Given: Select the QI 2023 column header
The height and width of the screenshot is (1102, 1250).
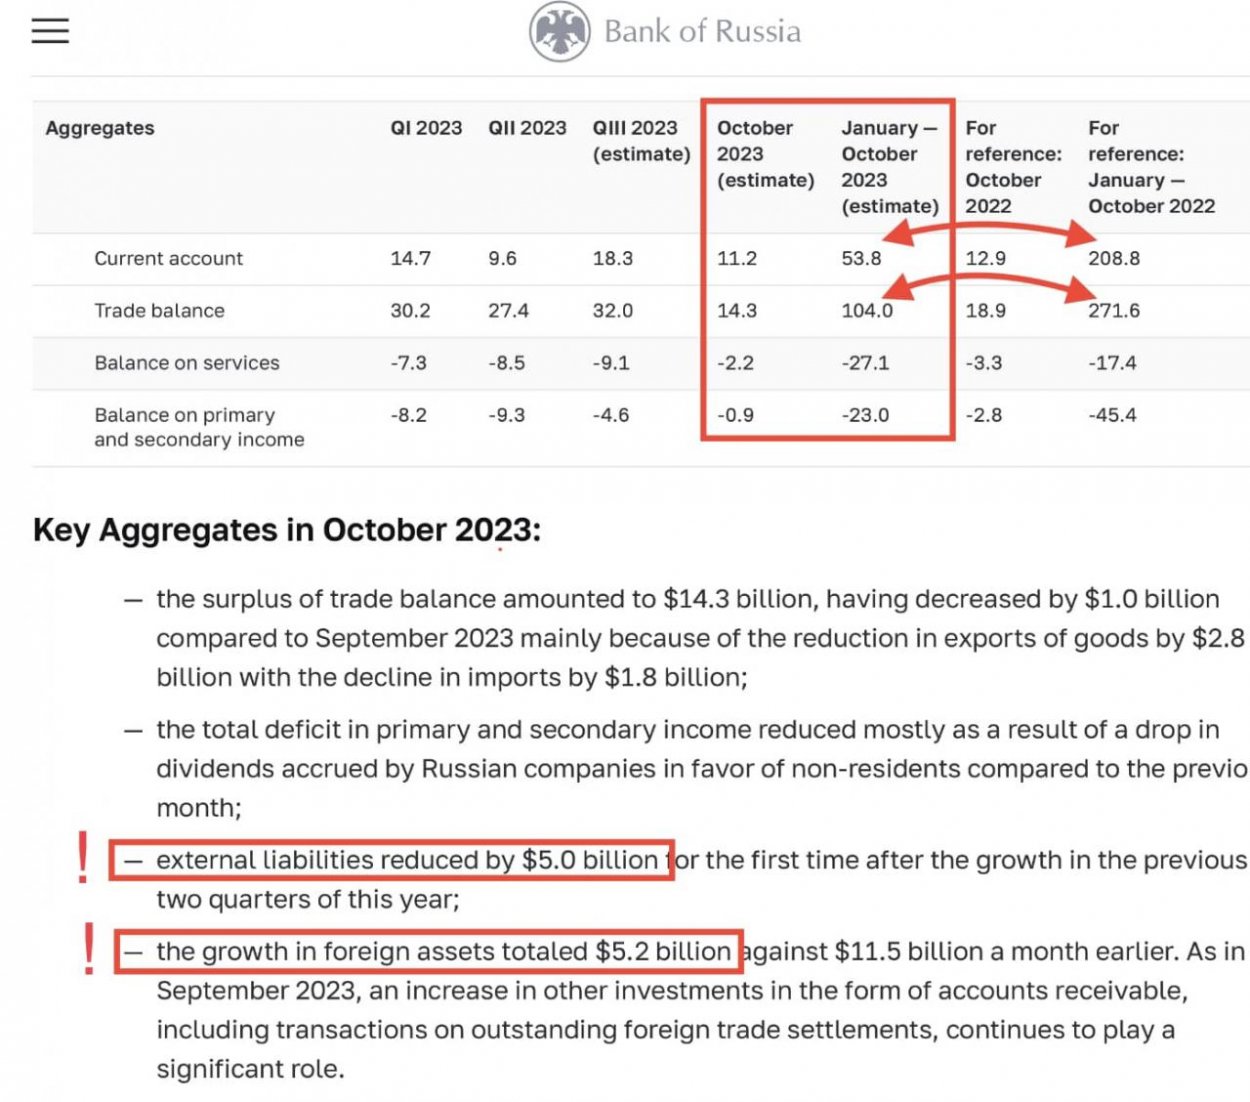Looking at the screenshot, I should point(426,128).
